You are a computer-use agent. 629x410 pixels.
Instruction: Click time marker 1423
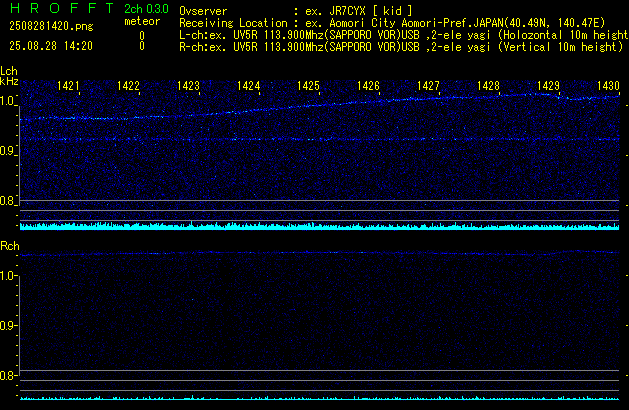[x=188, y=86]
